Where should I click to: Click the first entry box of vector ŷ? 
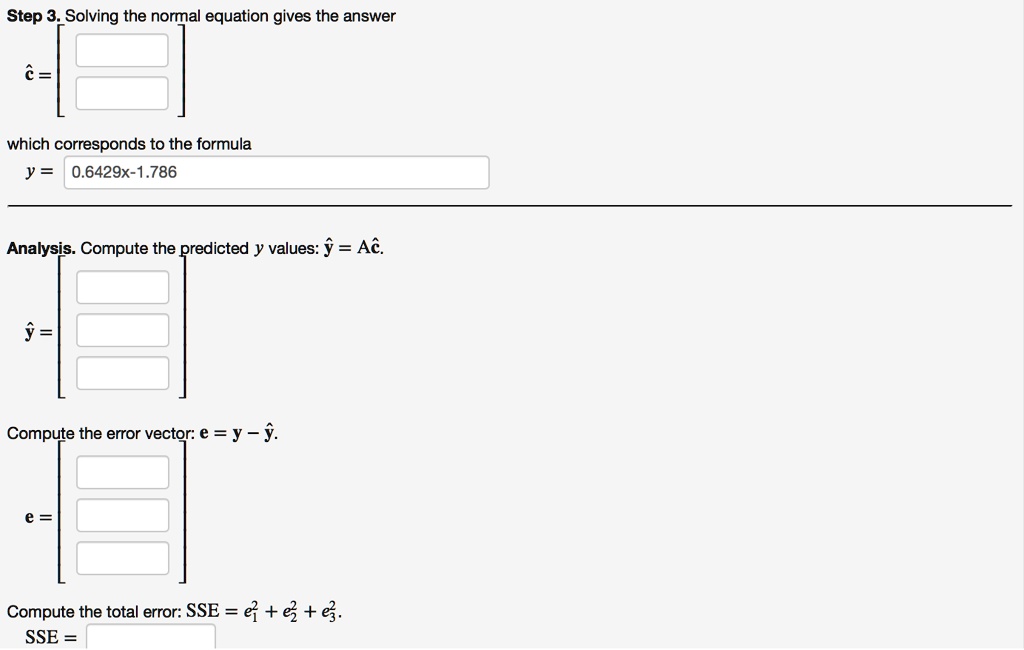(x=121, y=286)
